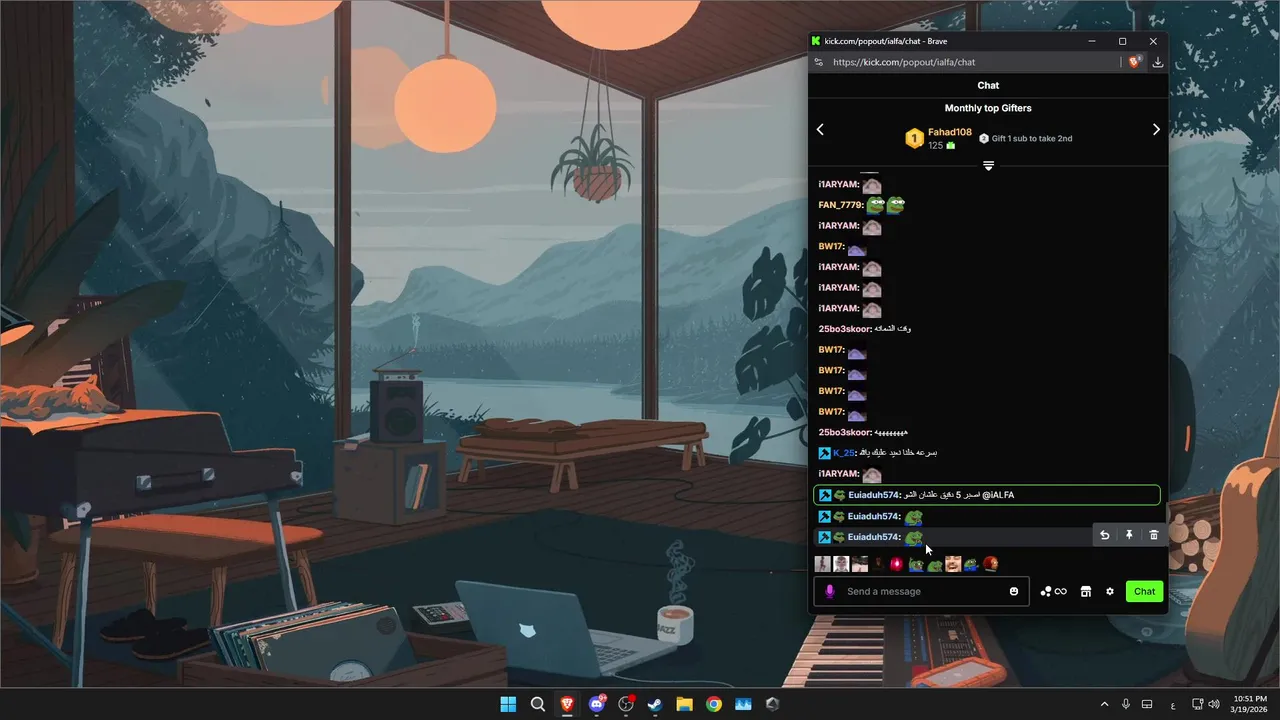The width and height of the screenshot is (1280, 720).
Task: Select the red gem emote in quick emotes
Action: tap(897, 564)
